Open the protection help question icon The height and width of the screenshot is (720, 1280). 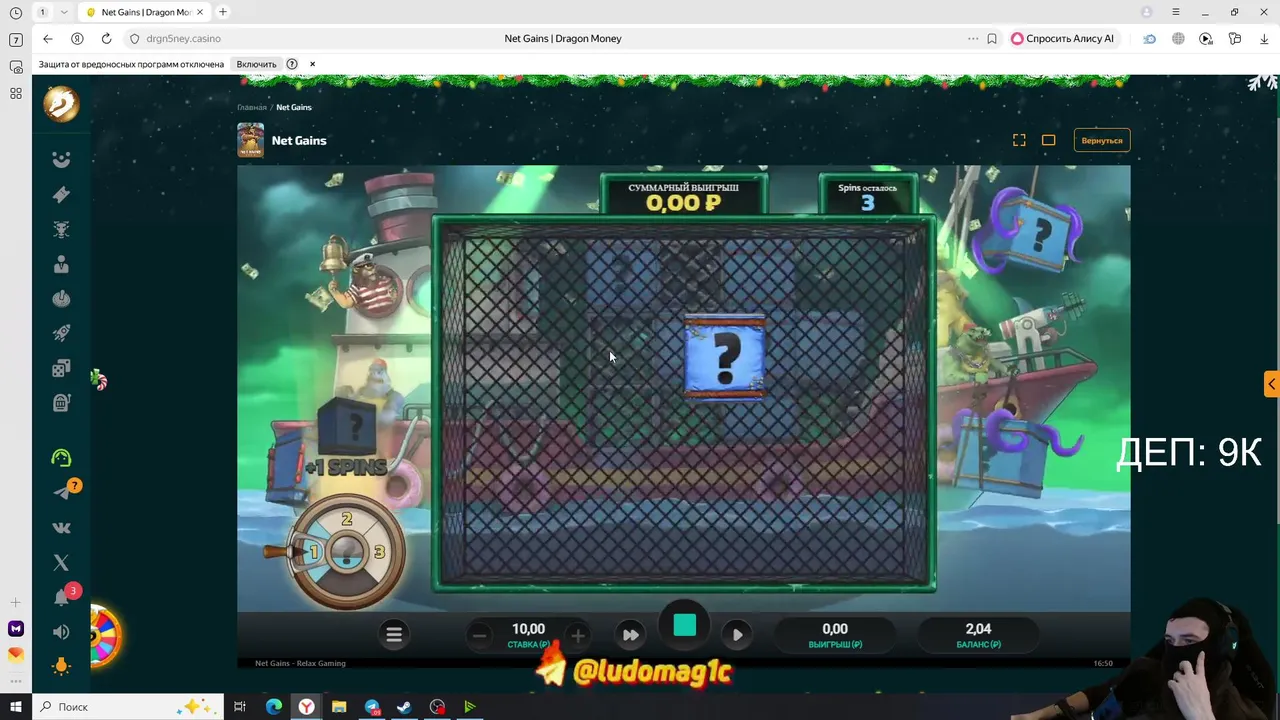point(292,64)
